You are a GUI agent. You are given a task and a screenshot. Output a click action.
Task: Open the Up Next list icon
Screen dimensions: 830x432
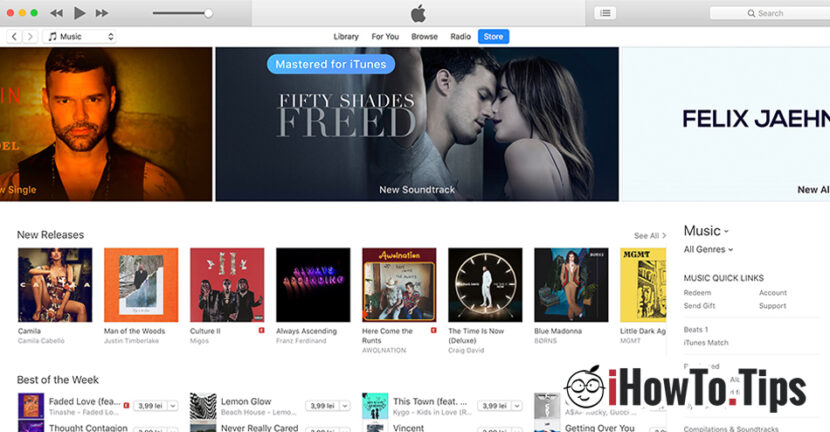coord(605,13)
